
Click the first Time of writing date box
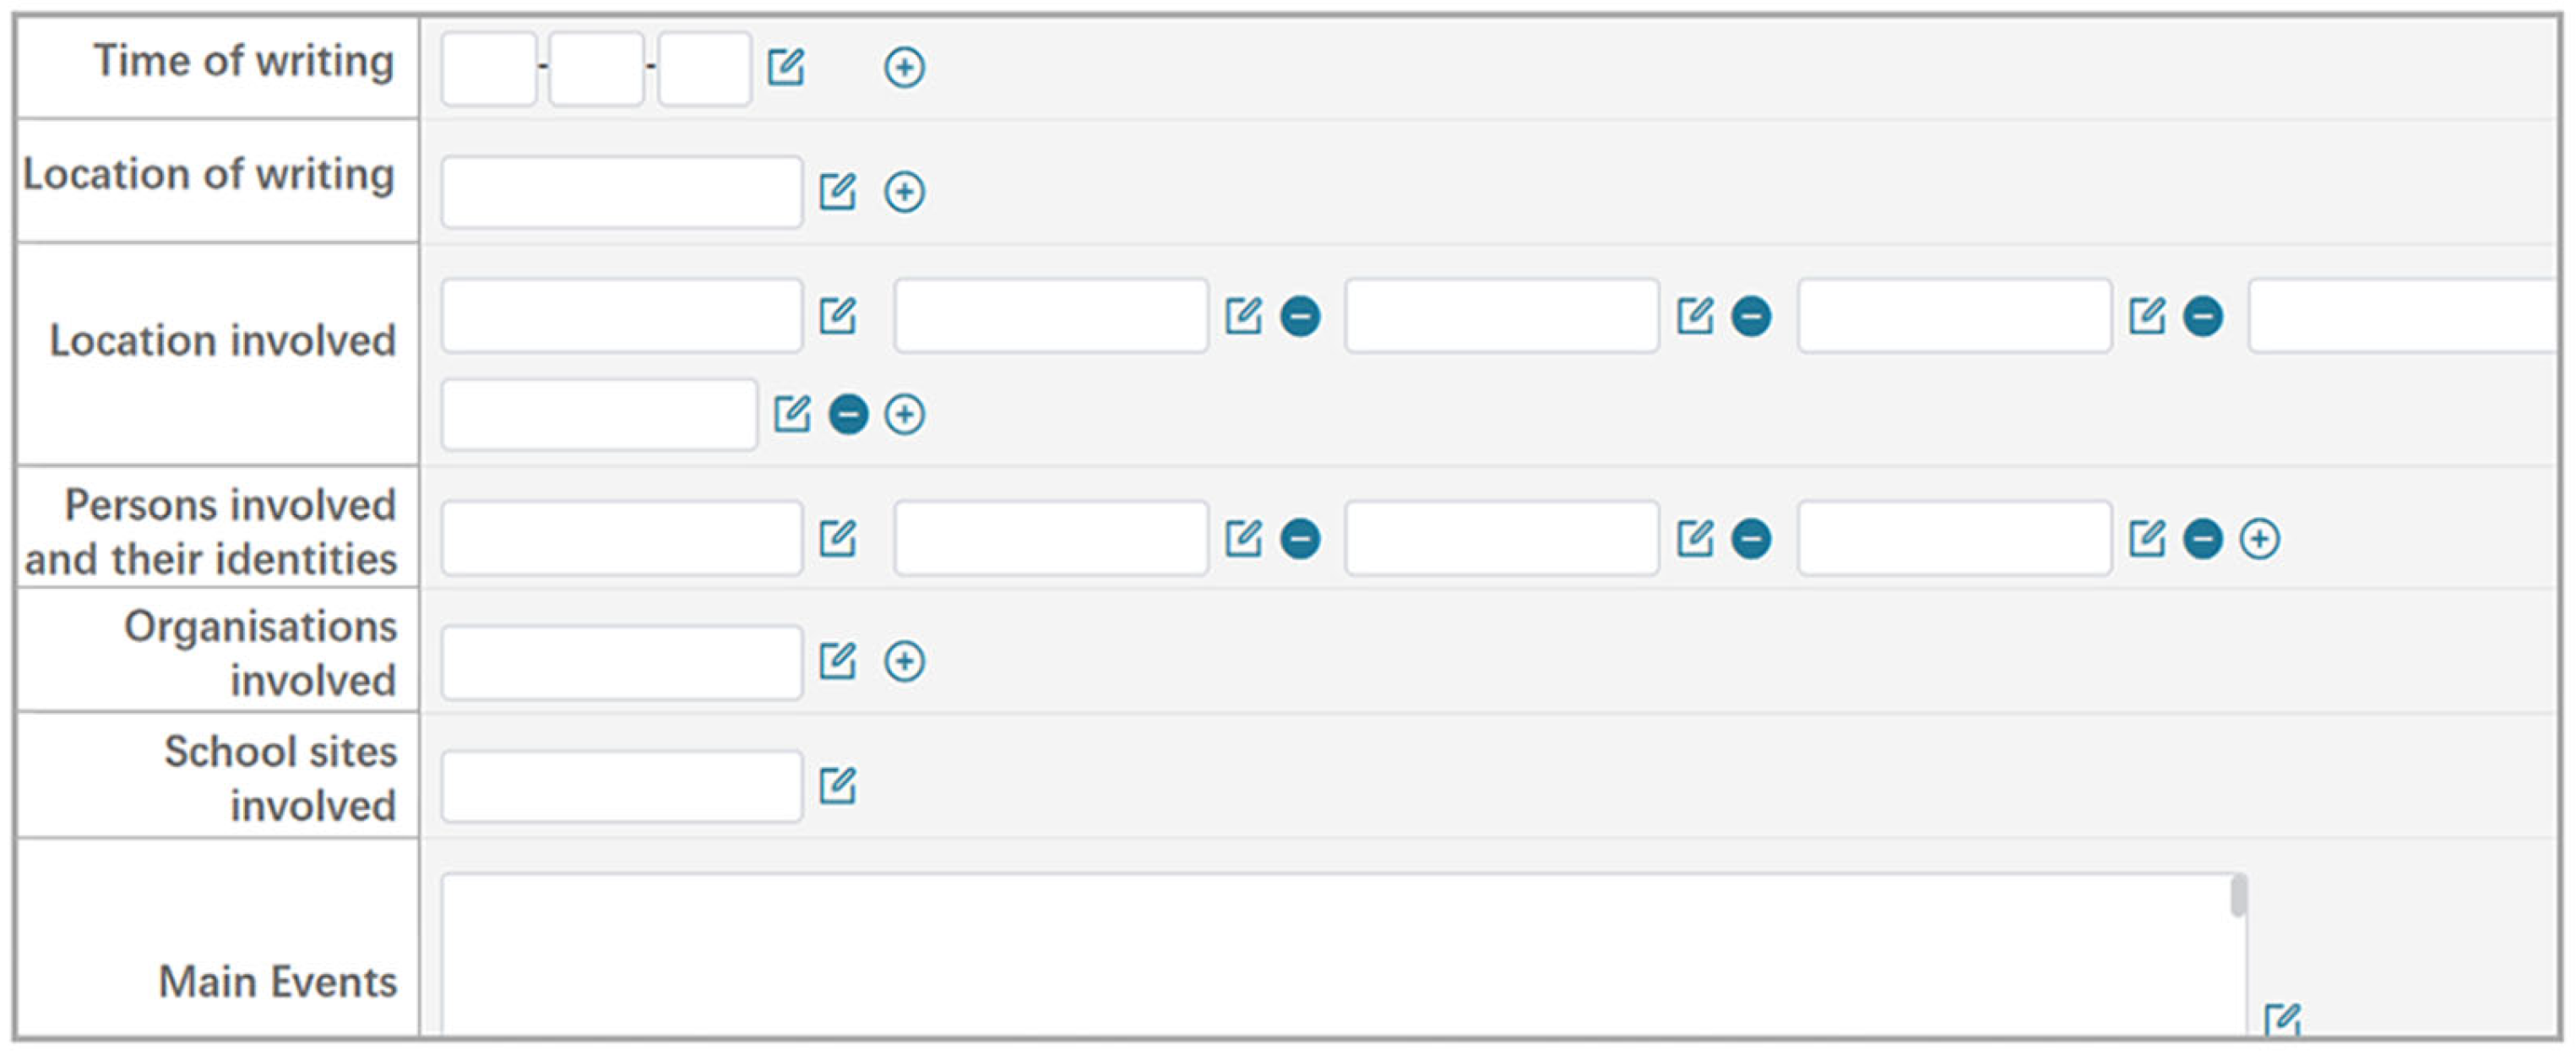coord(489,68)
